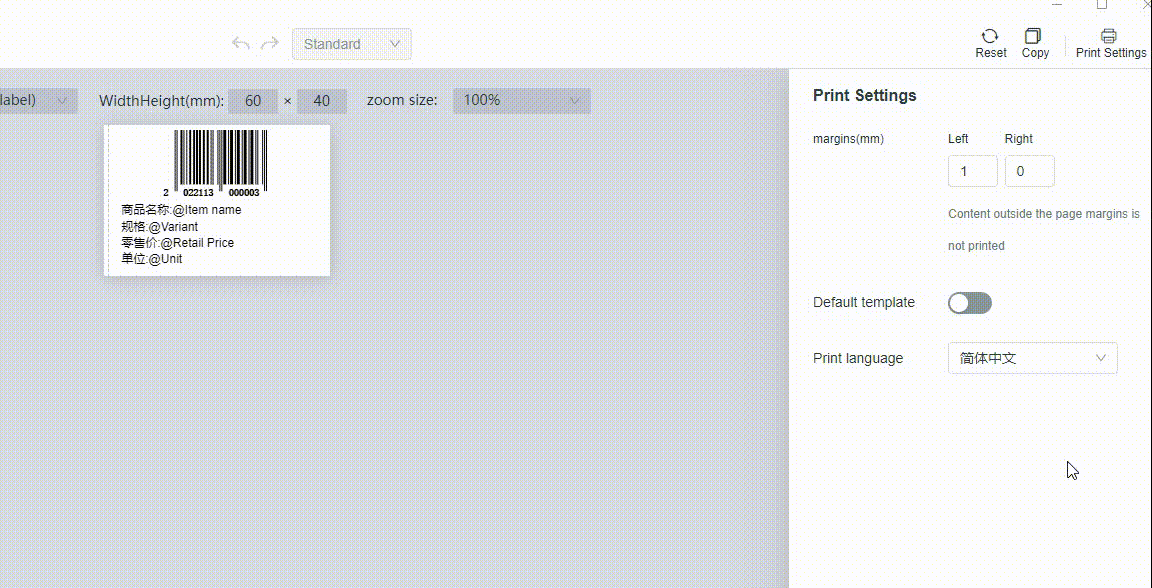Expand the label type dropdown at left edge

pyautogui.click(x=37, y=101)
